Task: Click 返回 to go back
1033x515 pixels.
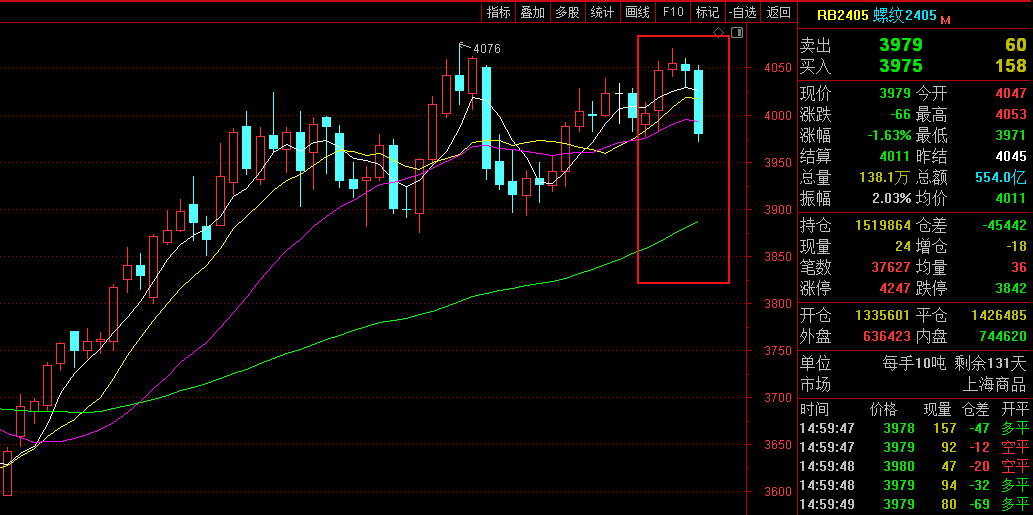Action: 778,12
